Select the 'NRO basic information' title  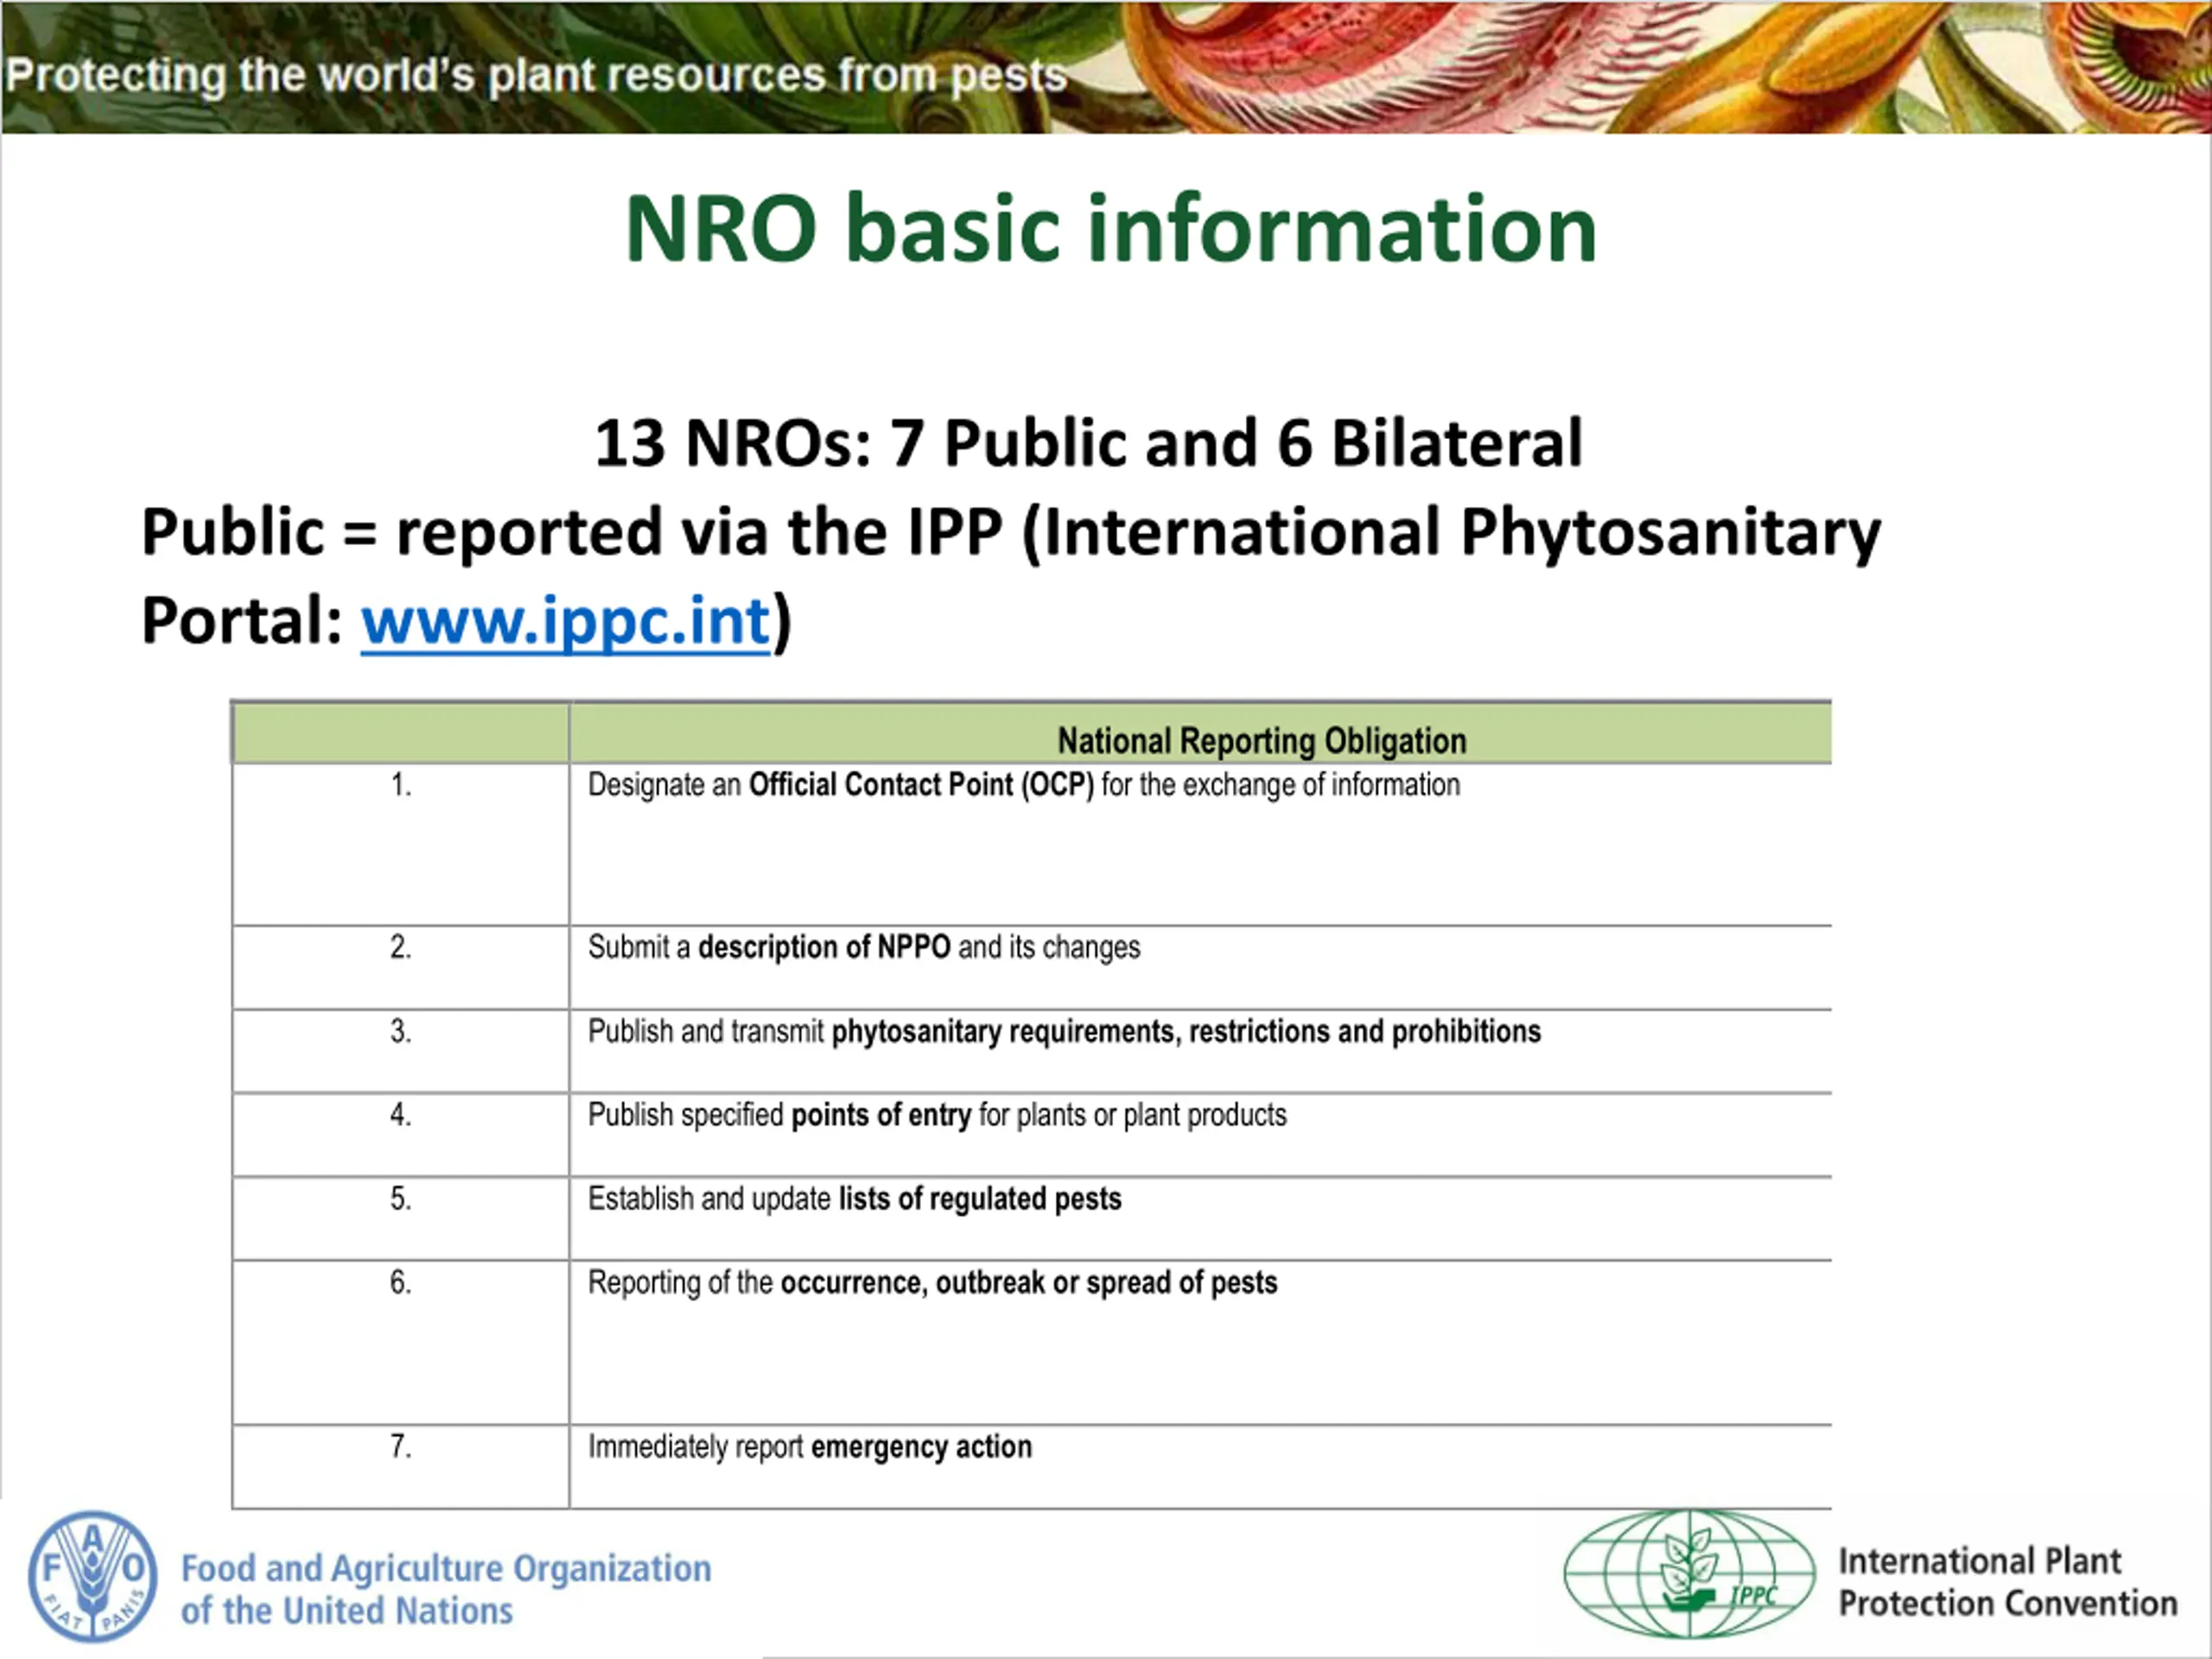1111,229
